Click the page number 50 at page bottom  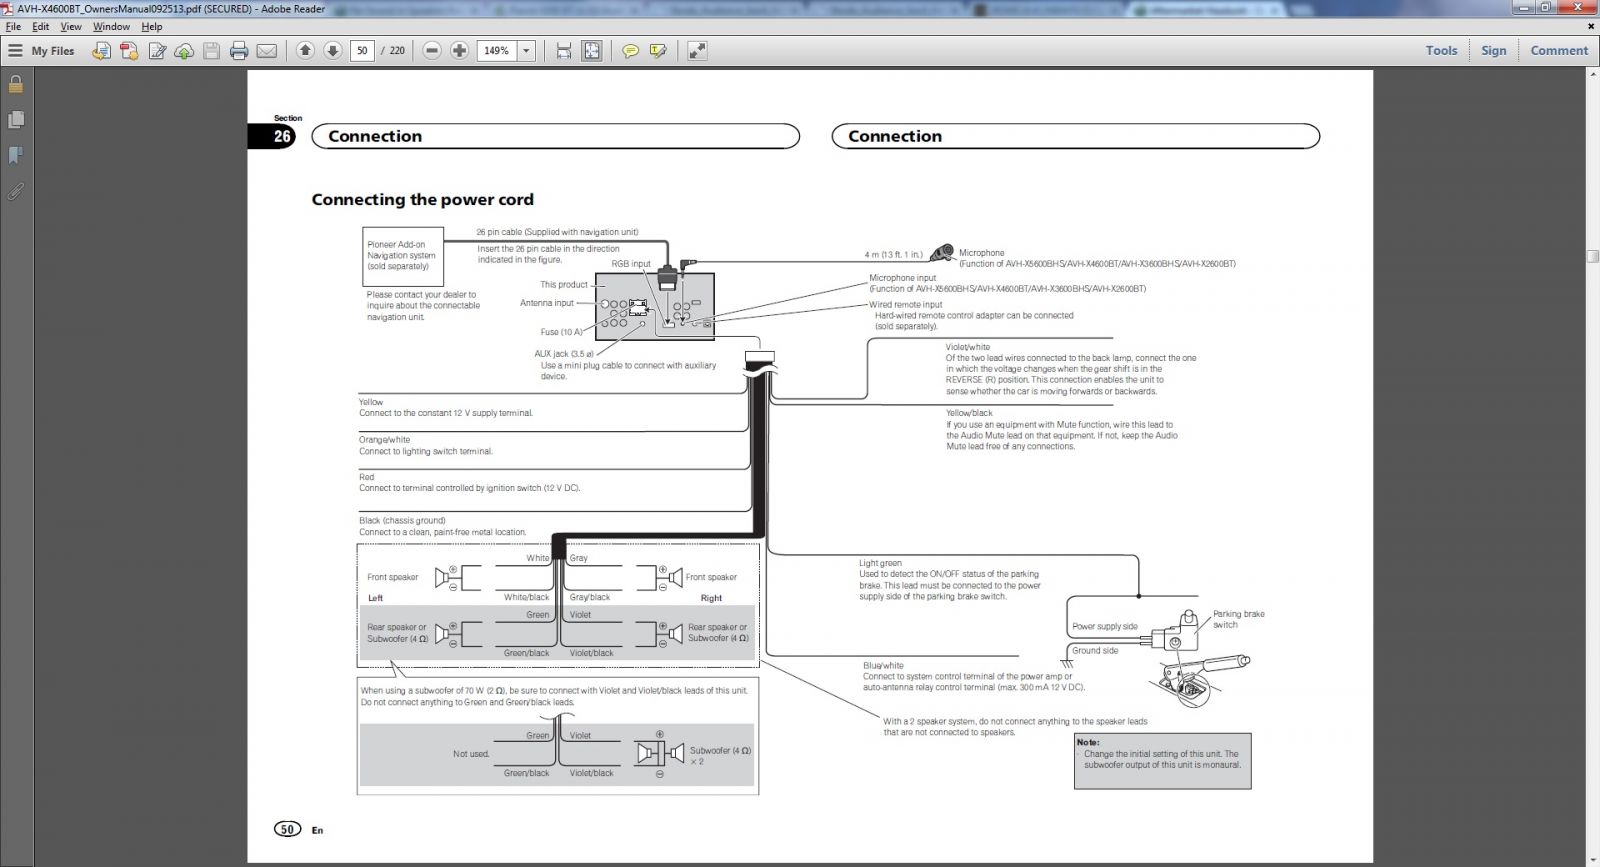click(287, 829)
